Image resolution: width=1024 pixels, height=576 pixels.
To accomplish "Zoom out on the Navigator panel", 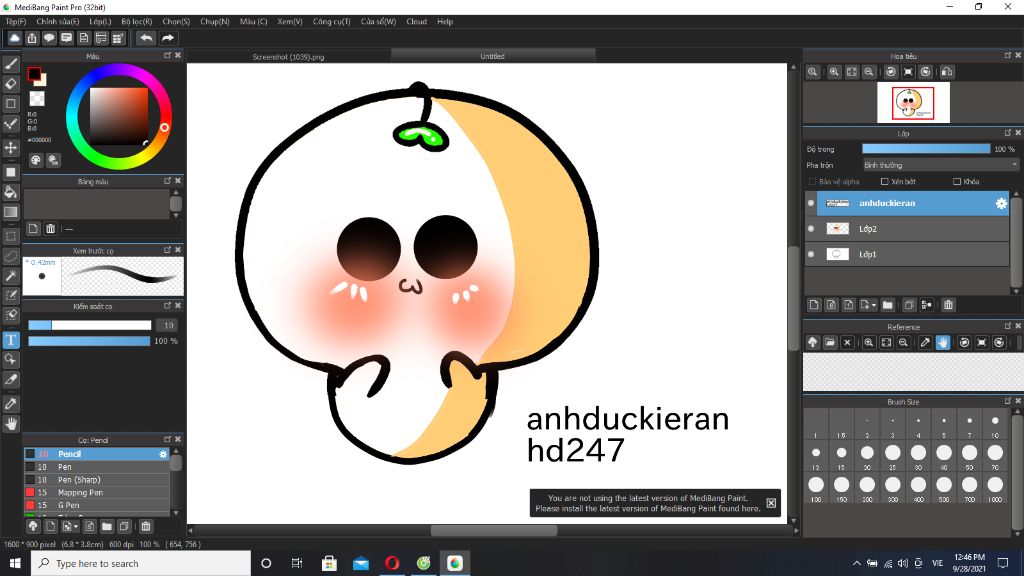I will coord(869,72).
